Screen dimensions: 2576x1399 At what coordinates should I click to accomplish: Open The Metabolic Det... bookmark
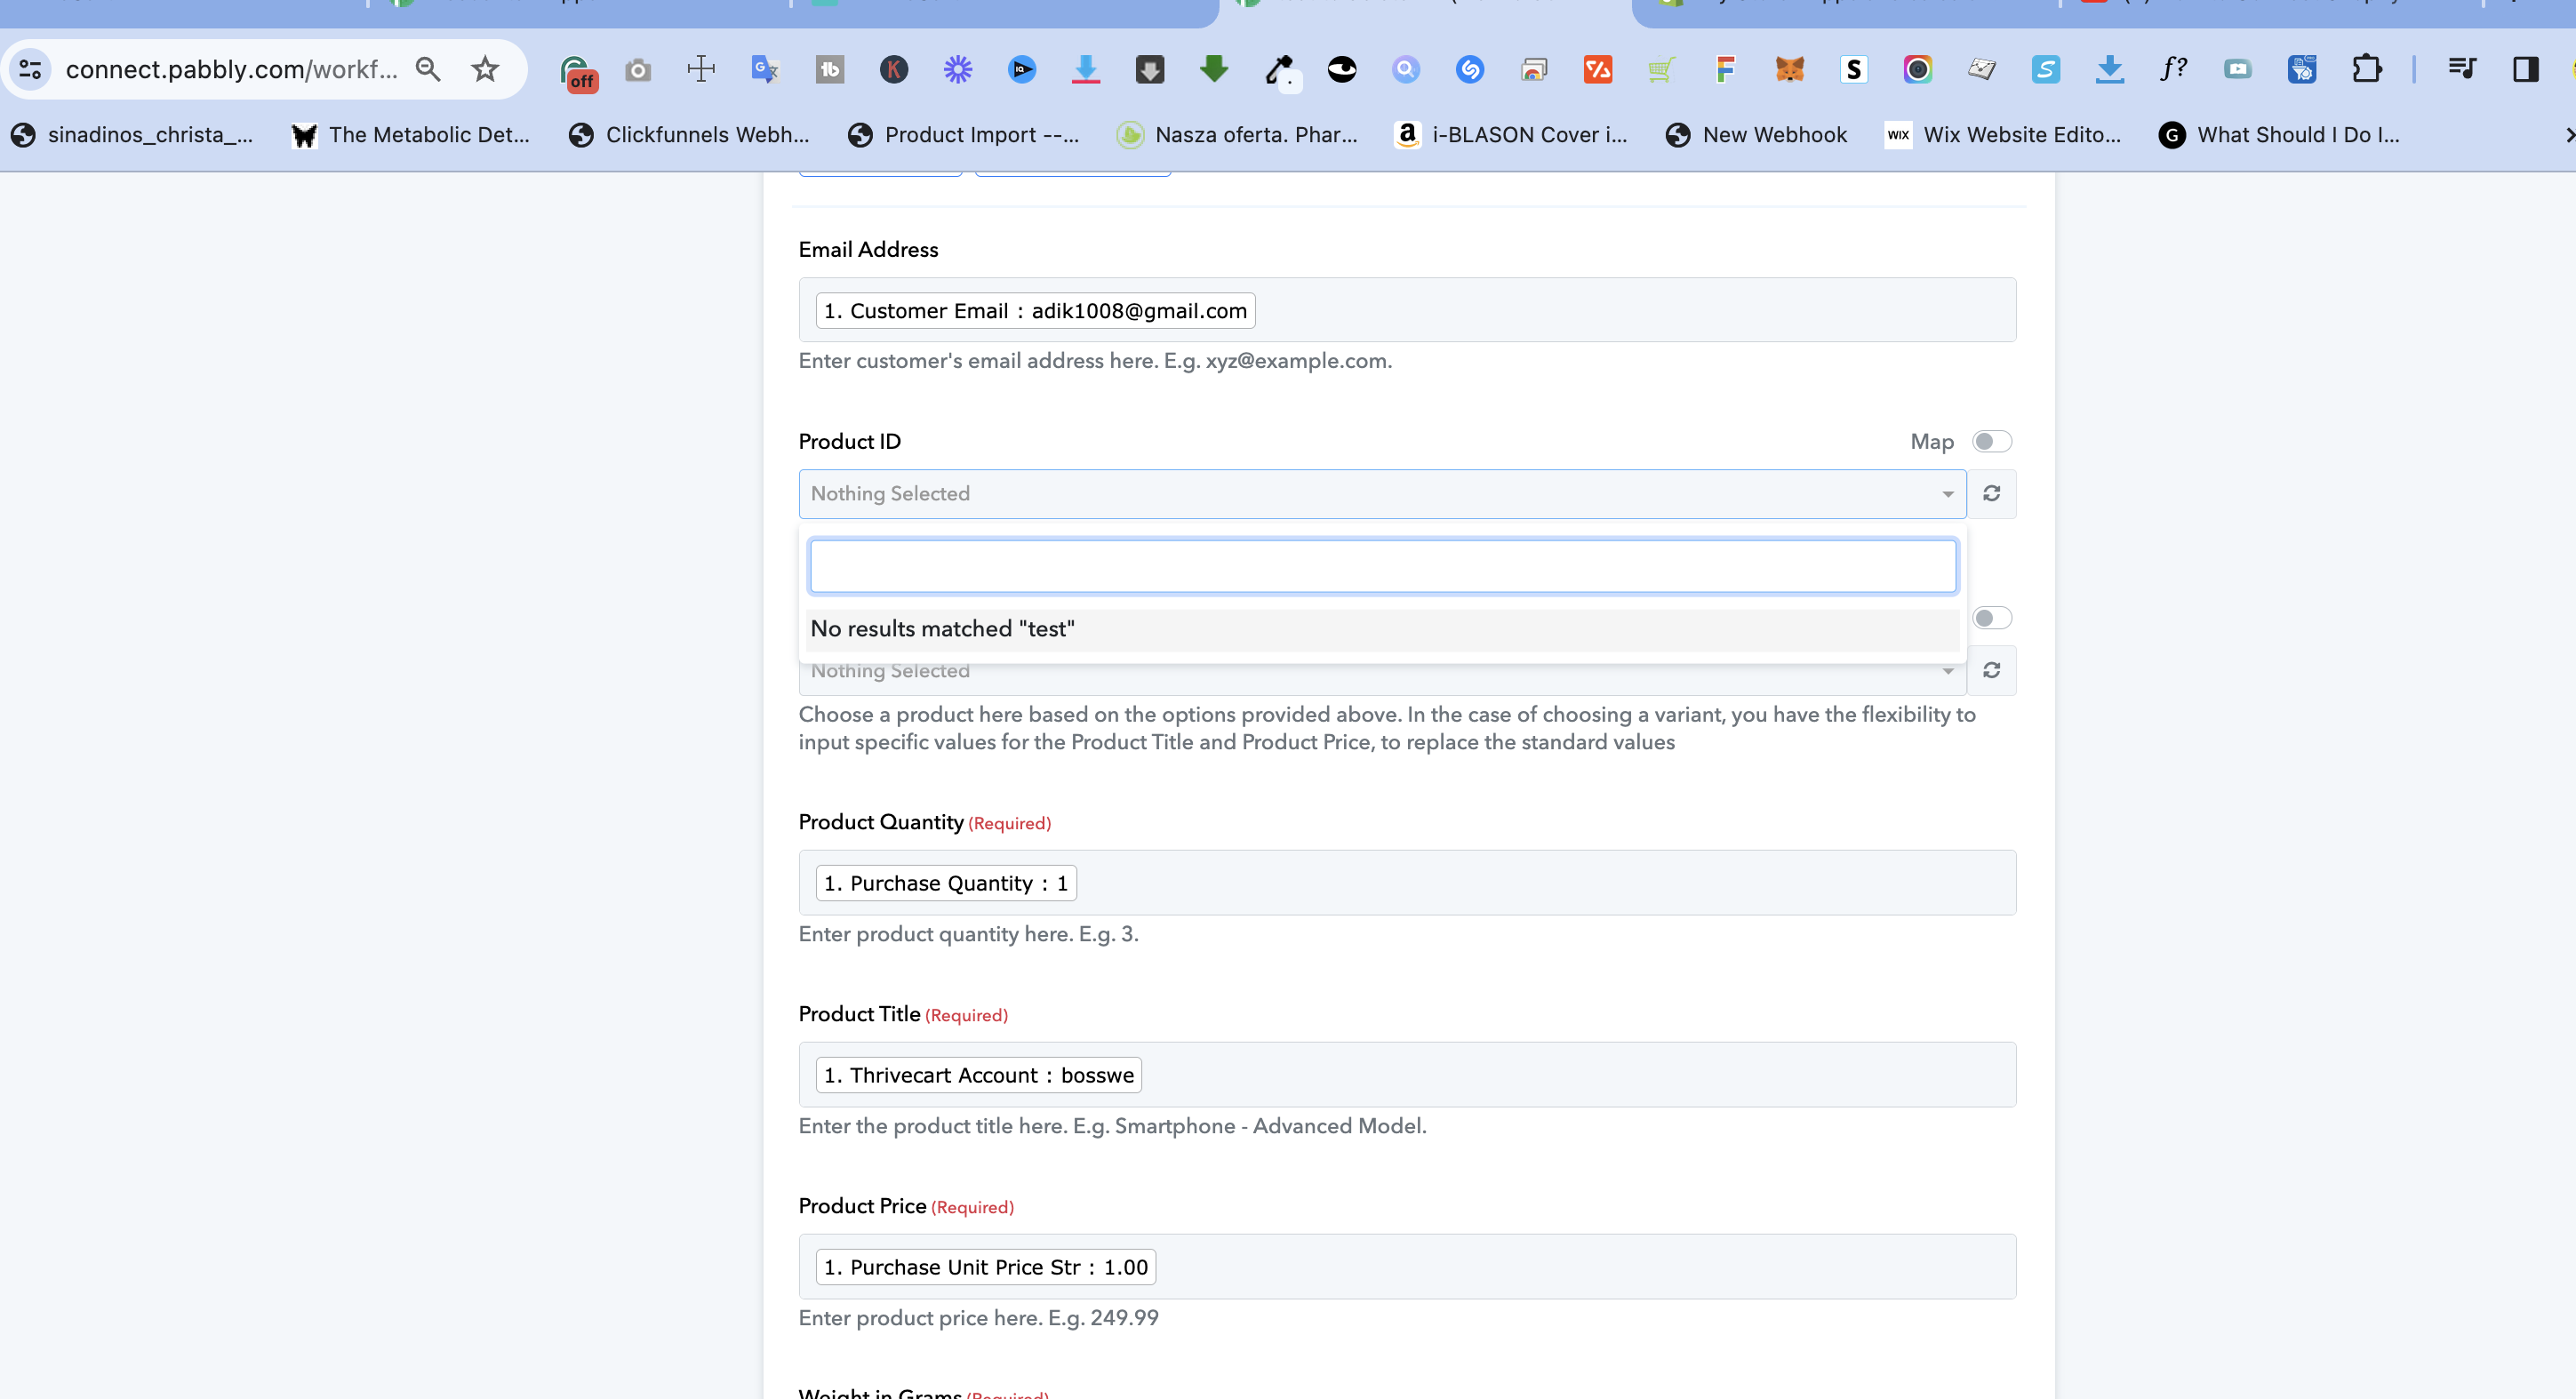(411, 135)
